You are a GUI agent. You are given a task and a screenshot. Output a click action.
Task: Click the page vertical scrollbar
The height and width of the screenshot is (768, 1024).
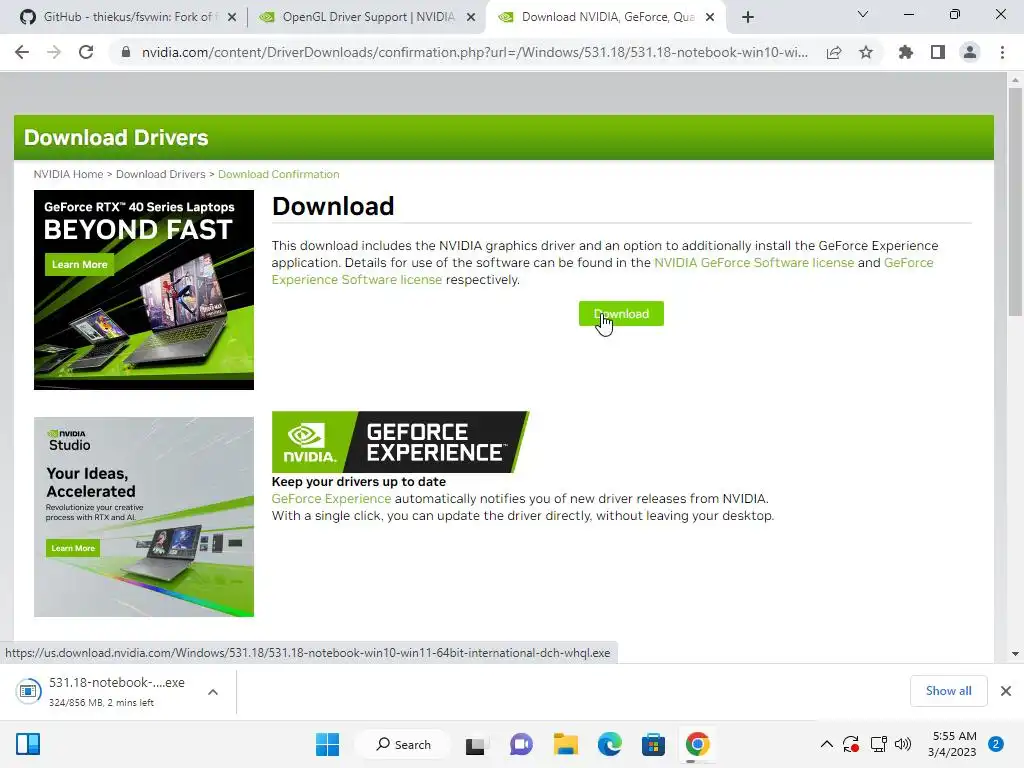tap(1015, 202)
